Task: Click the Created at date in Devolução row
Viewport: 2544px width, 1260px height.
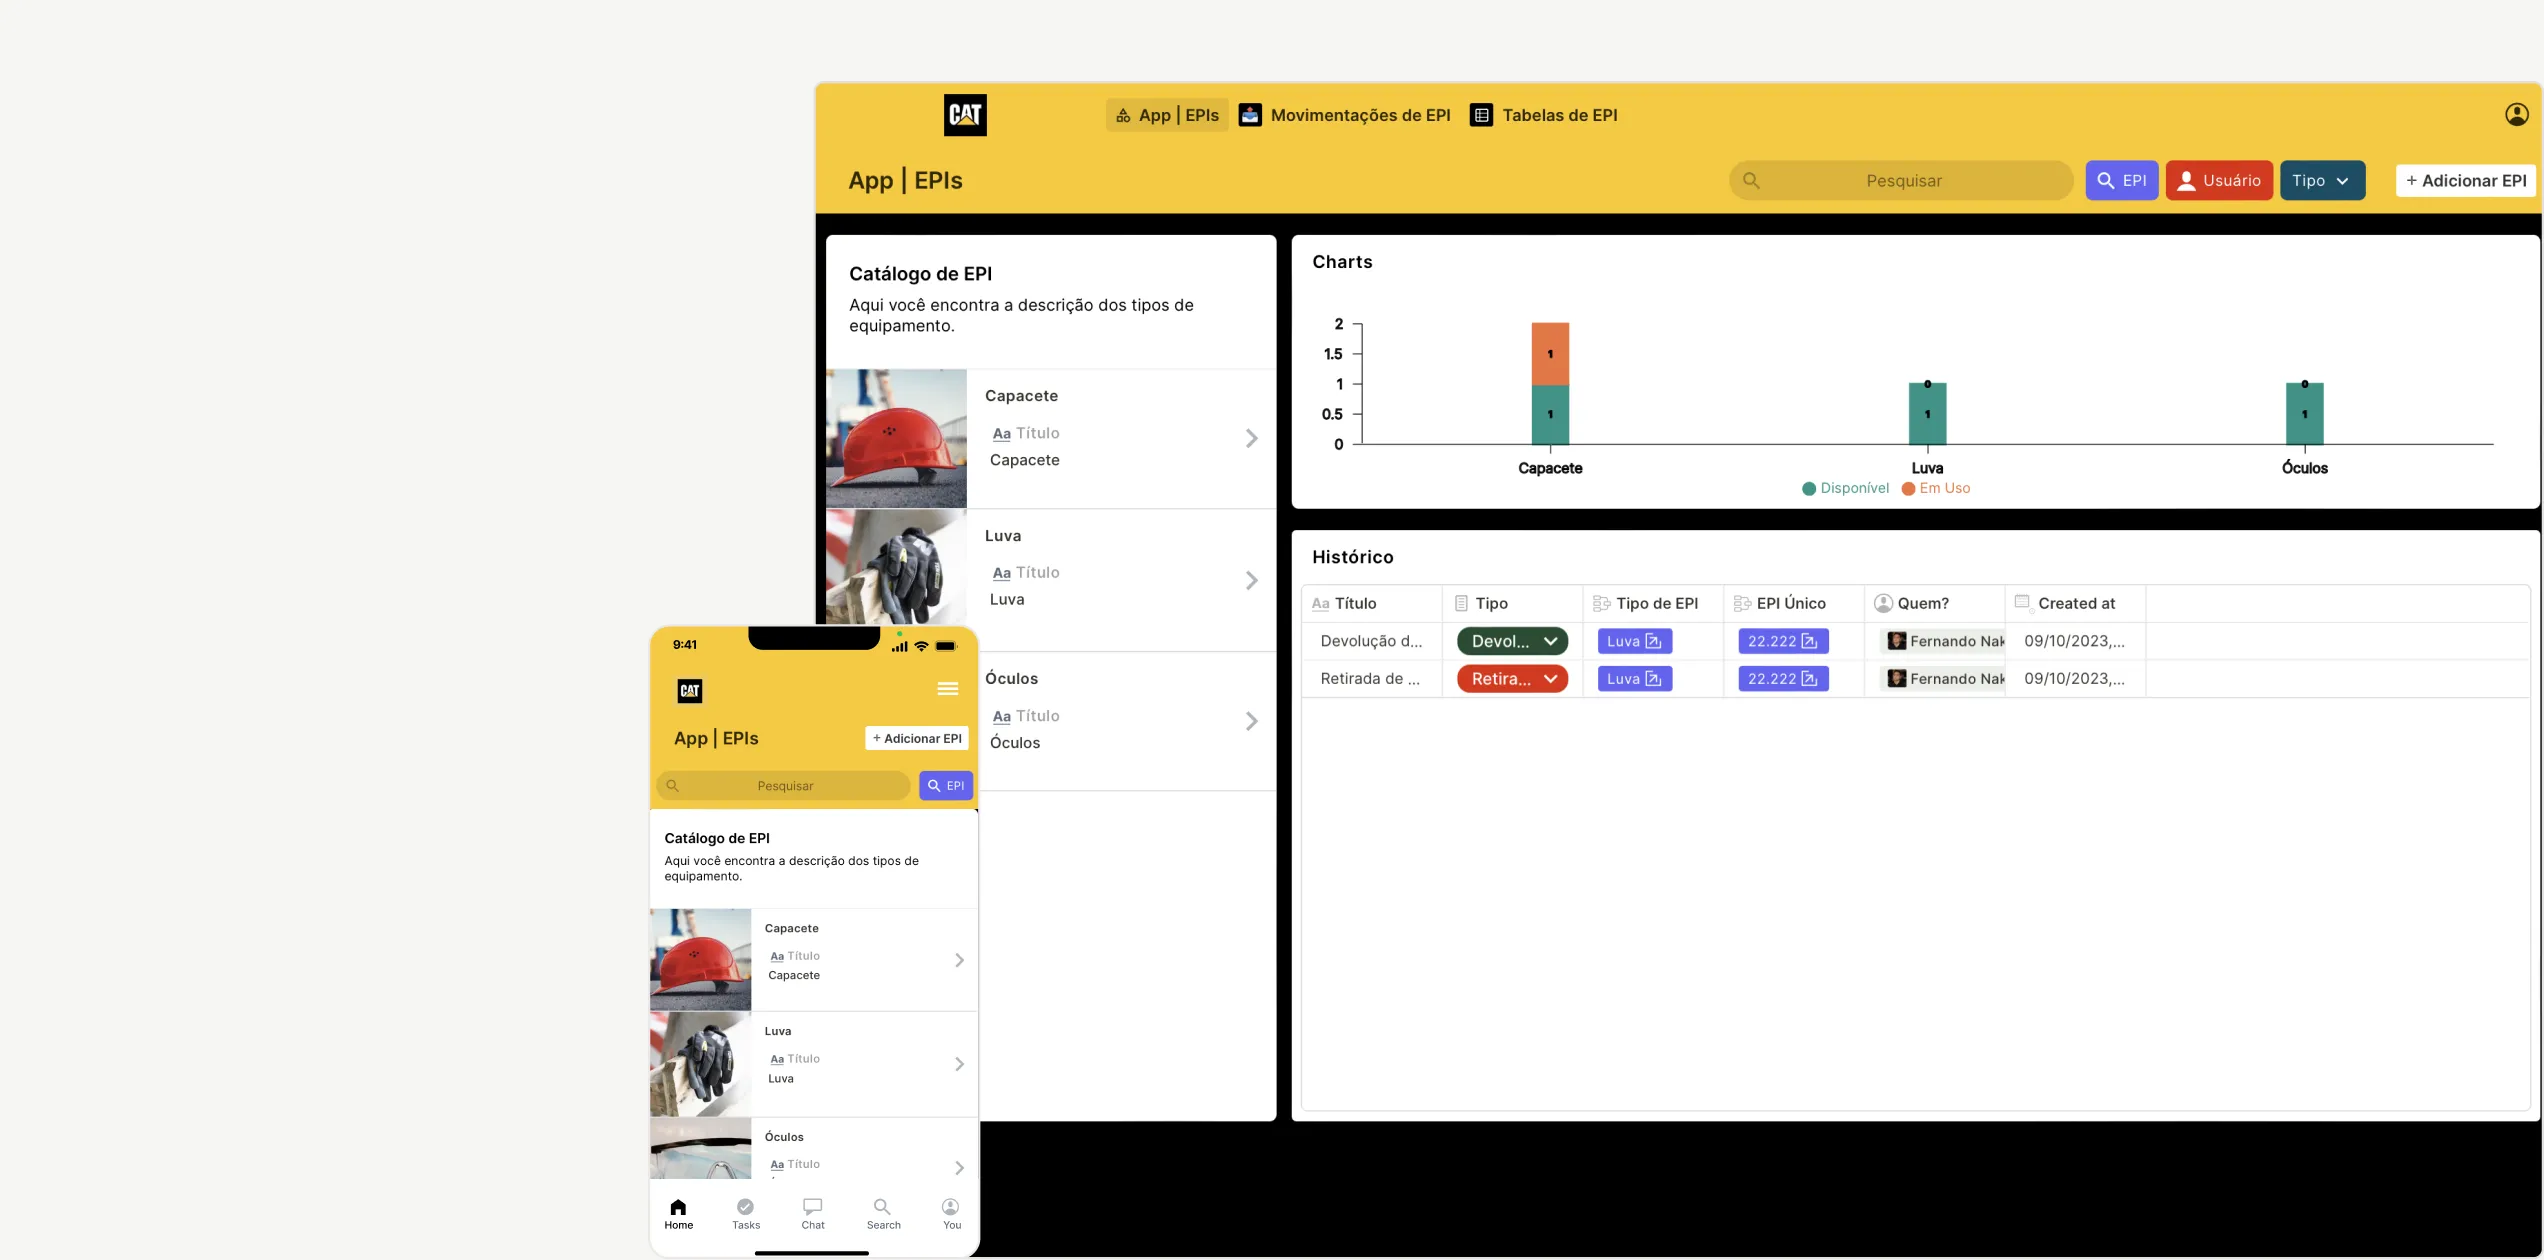Action: coord(2075,641)
